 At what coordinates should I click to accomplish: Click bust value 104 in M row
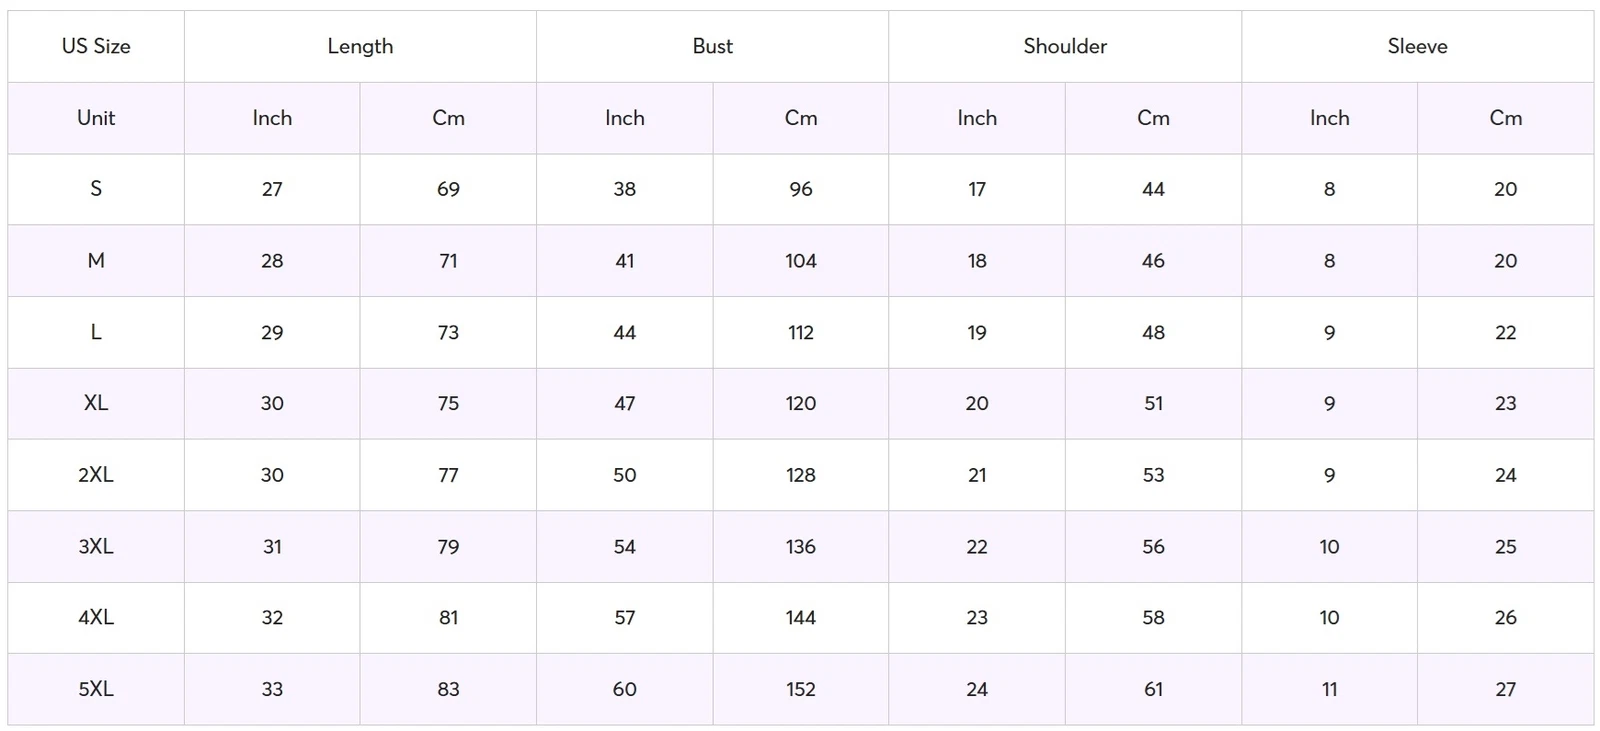click(x=800, y=261)
